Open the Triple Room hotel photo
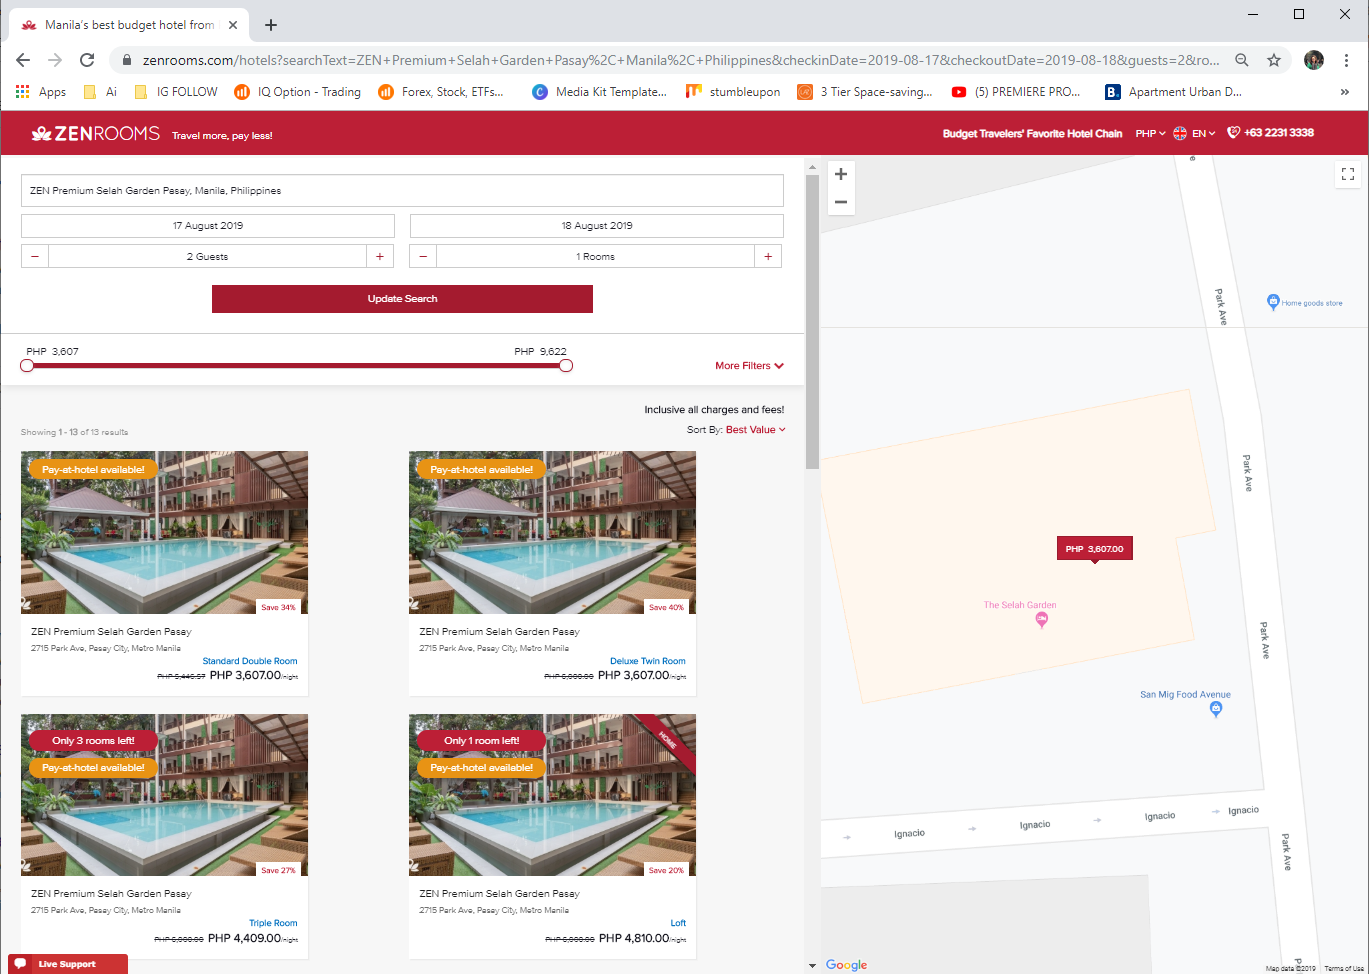 tap(164, 795)
